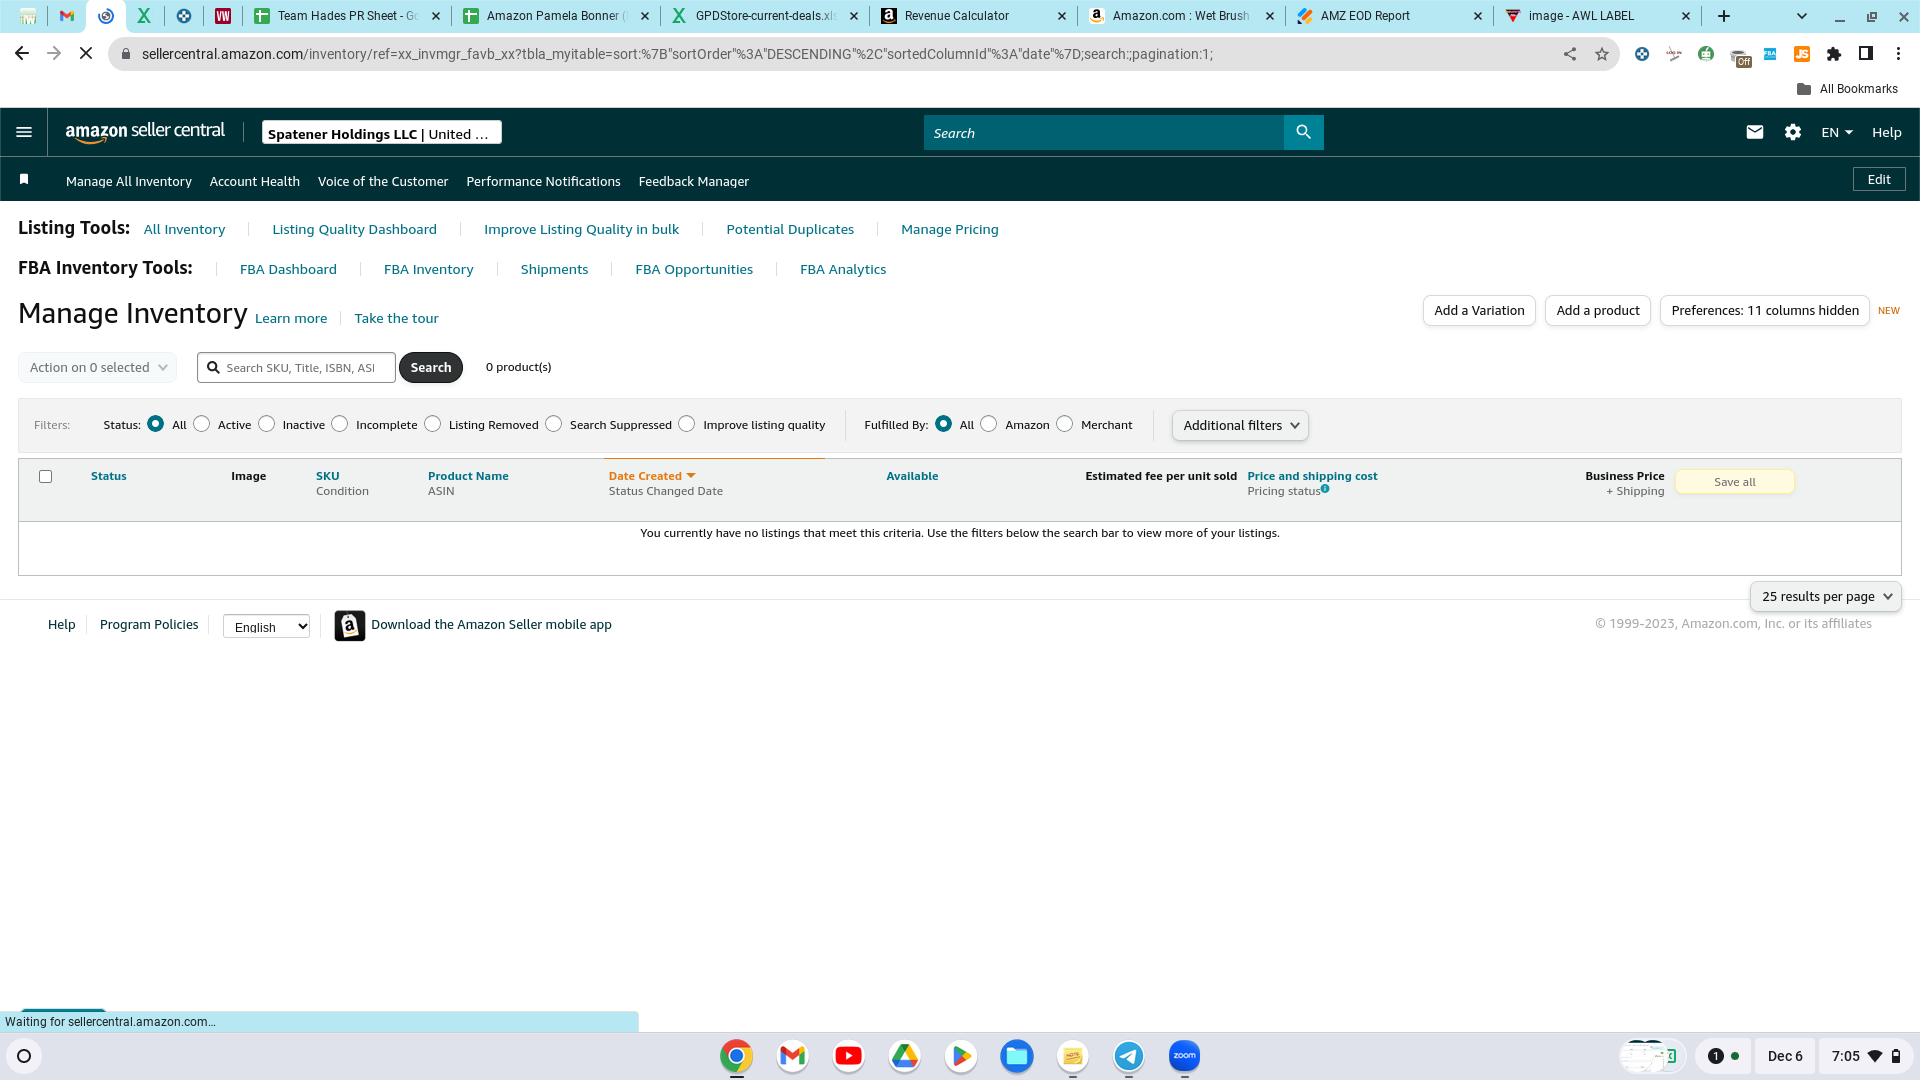Select Status filter All radio button
Image resolution: width=1920 pixels, height=1080 pixels.
tap(155, 424)
